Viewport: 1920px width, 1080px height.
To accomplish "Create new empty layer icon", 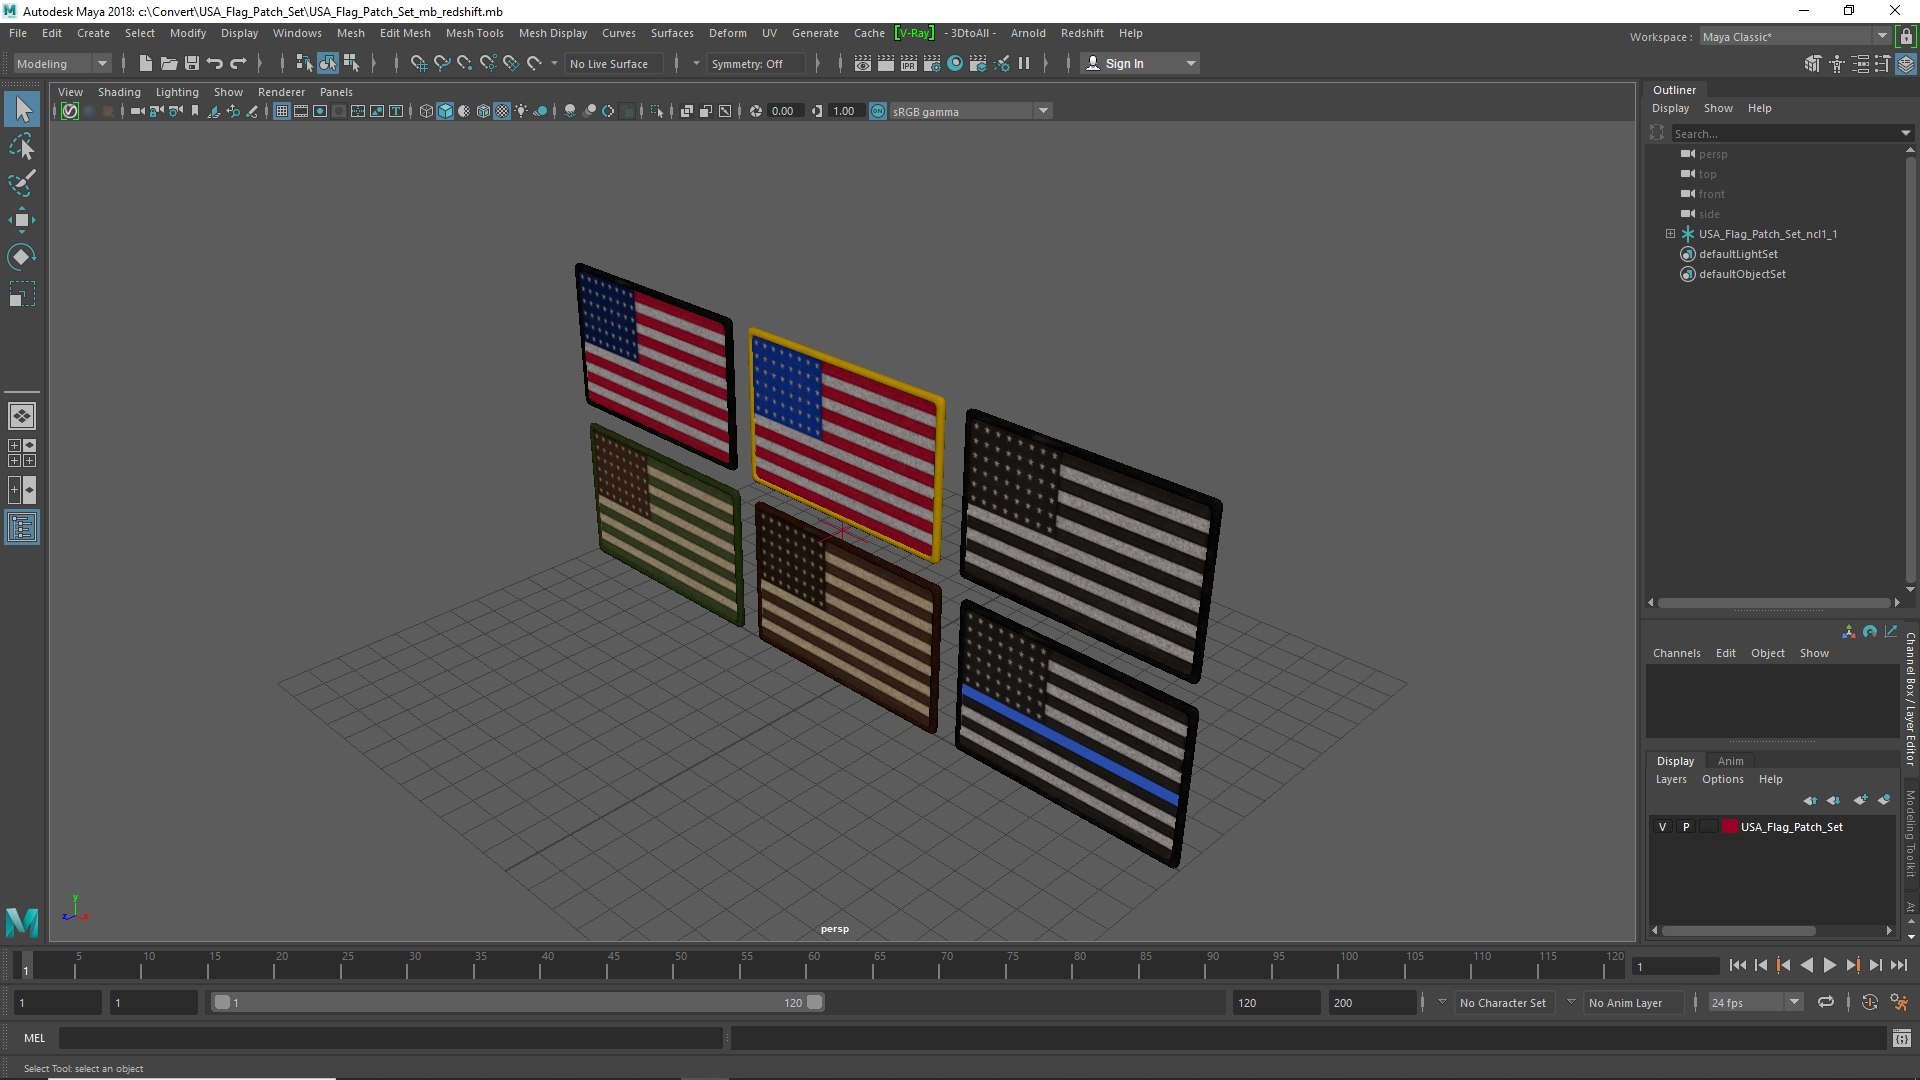I will coord(1860,800).
